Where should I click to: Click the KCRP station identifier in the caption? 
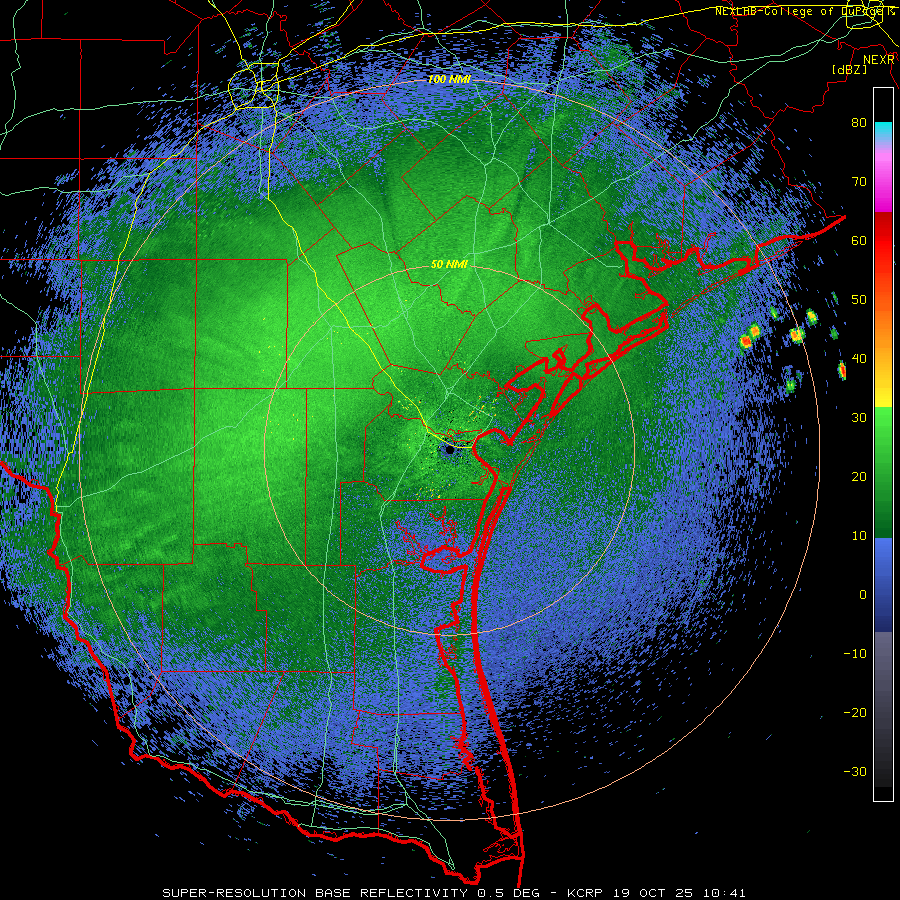(587, 893)
